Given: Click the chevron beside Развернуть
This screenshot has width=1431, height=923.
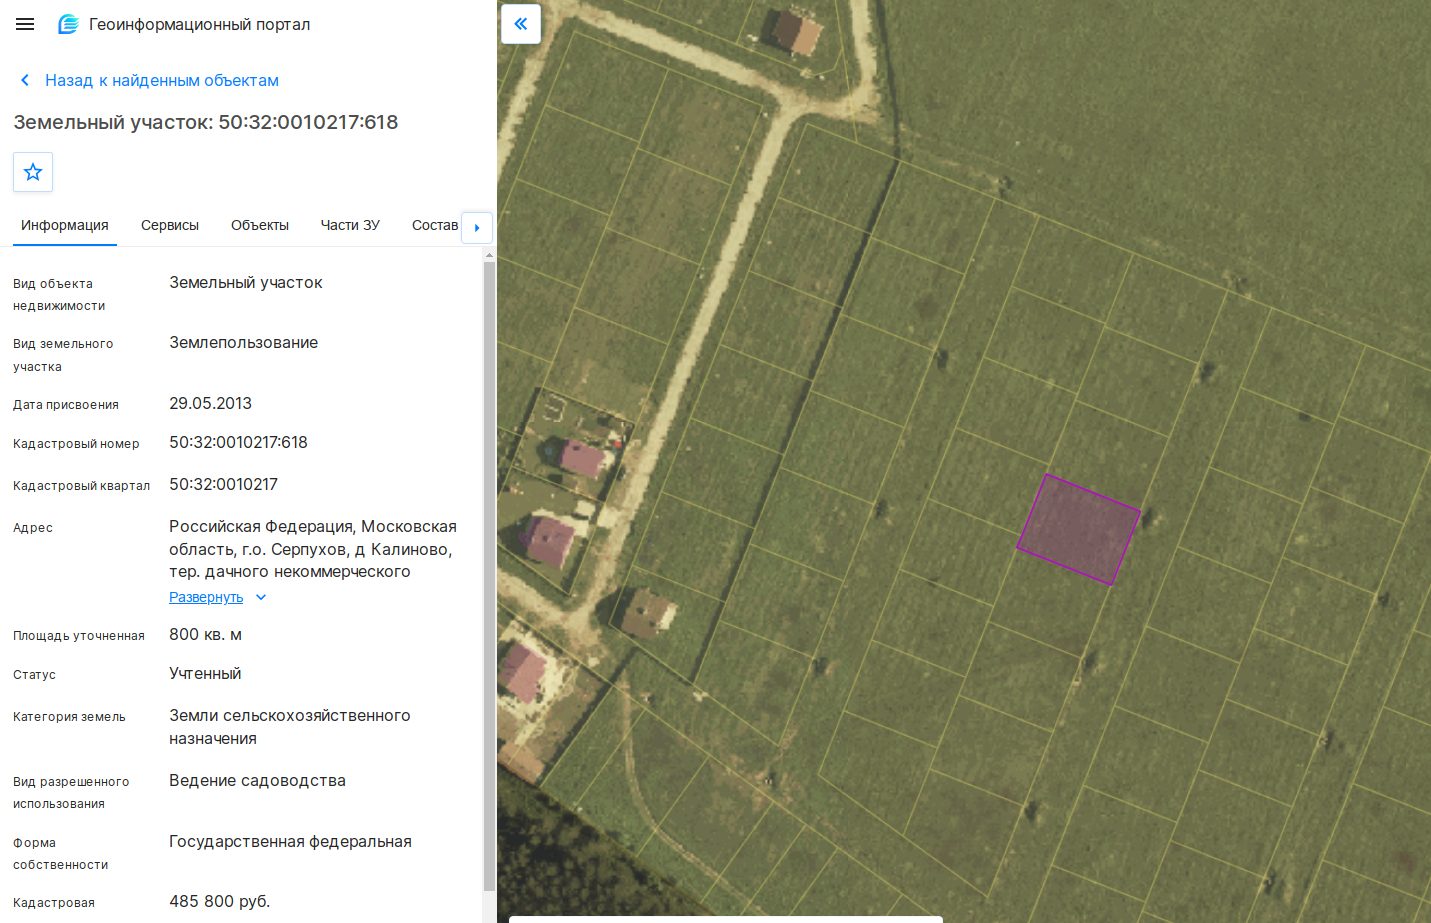Looking at the screenshot, I should point(261,597).
